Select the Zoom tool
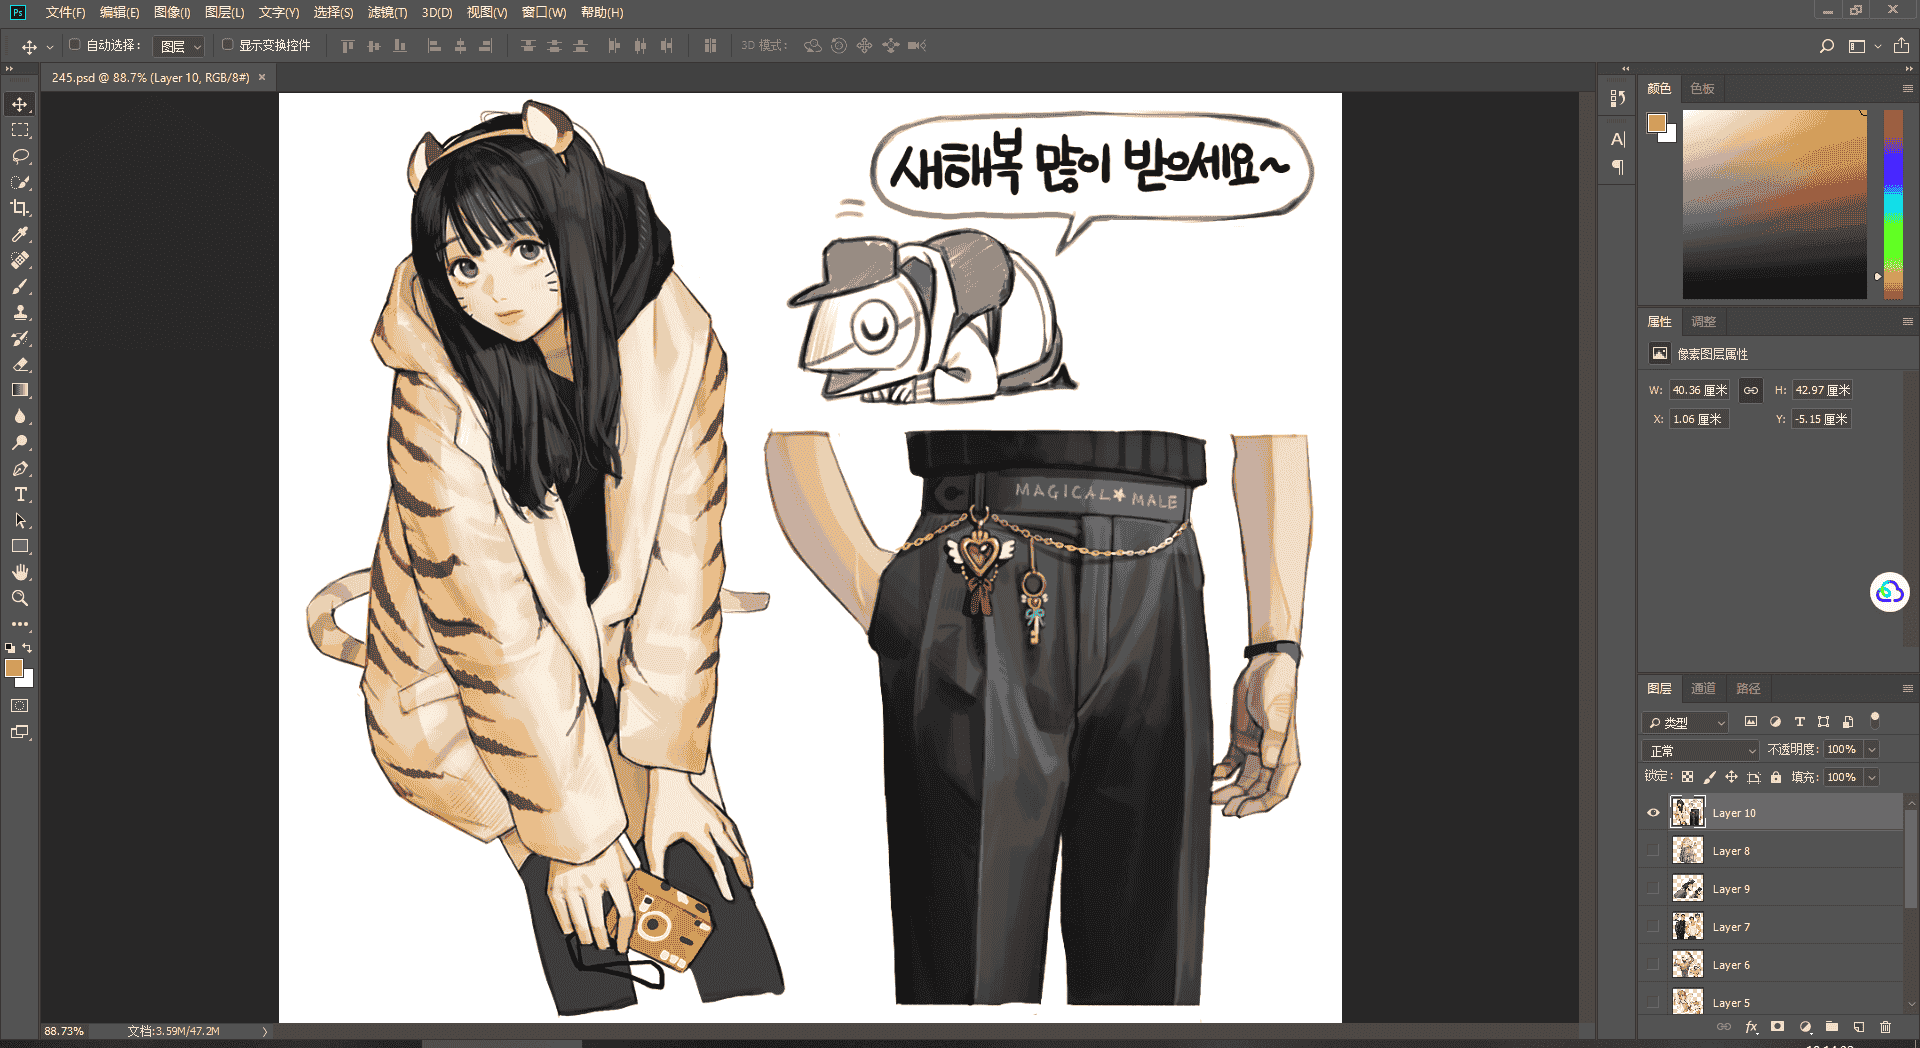Image resolution: width=1920 pixels, height=1048 pixels. coord(20,598)
